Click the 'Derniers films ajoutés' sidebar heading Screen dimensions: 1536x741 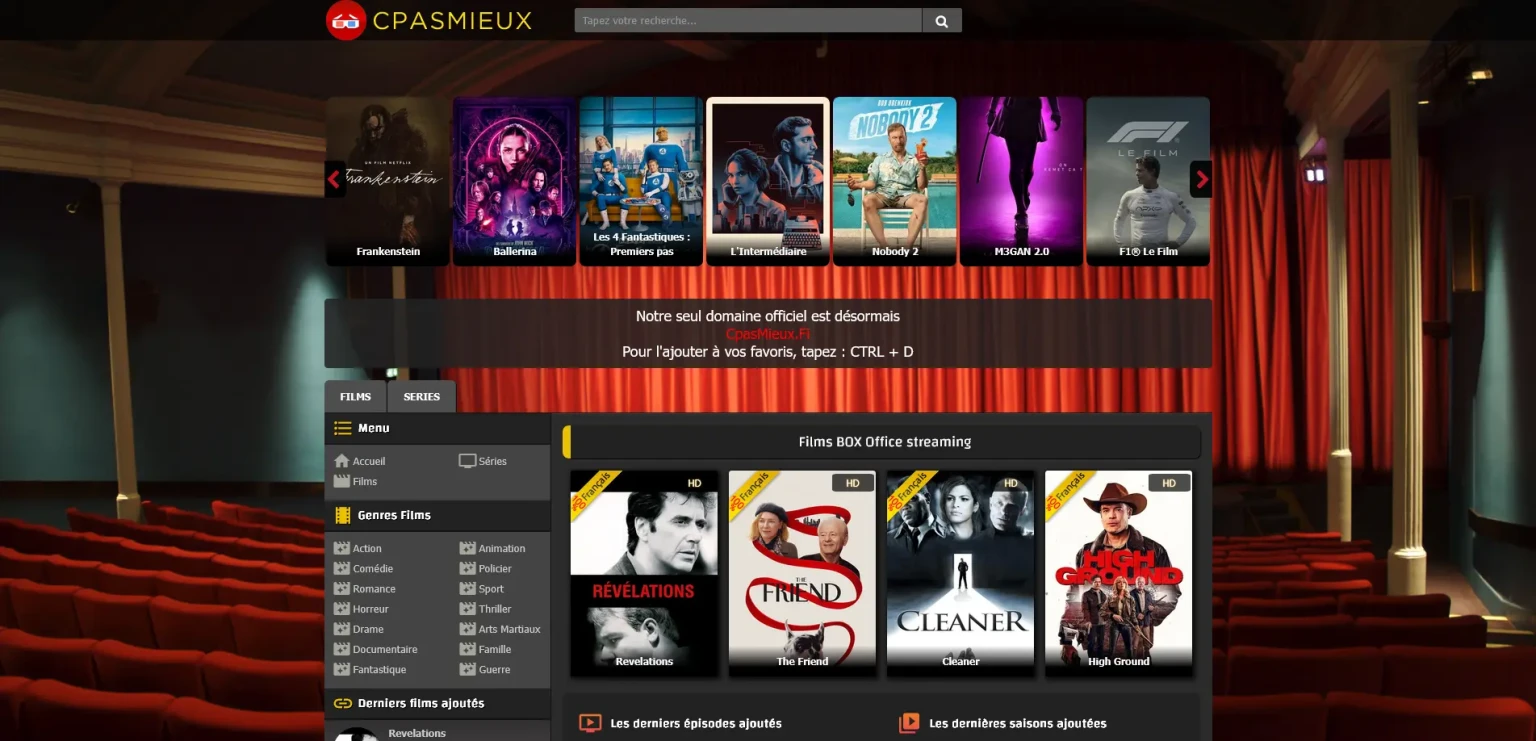point(421,703)
